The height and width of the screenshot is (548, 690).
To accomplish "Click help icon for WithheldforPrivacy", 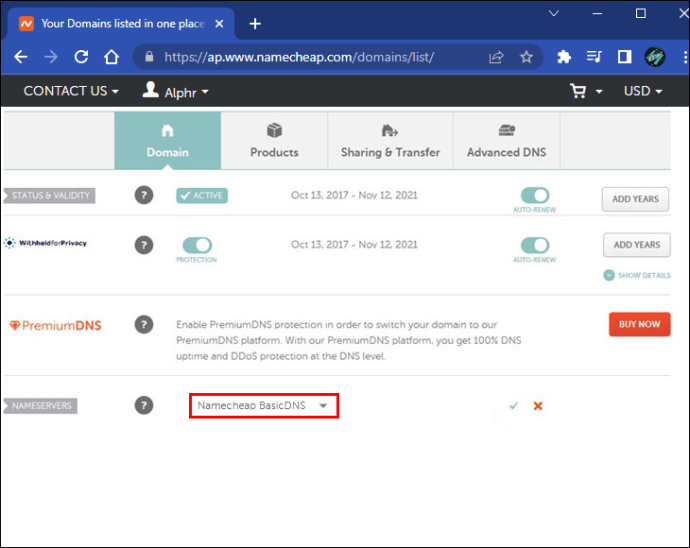I will pyautogui.click(x=144, y=245).
